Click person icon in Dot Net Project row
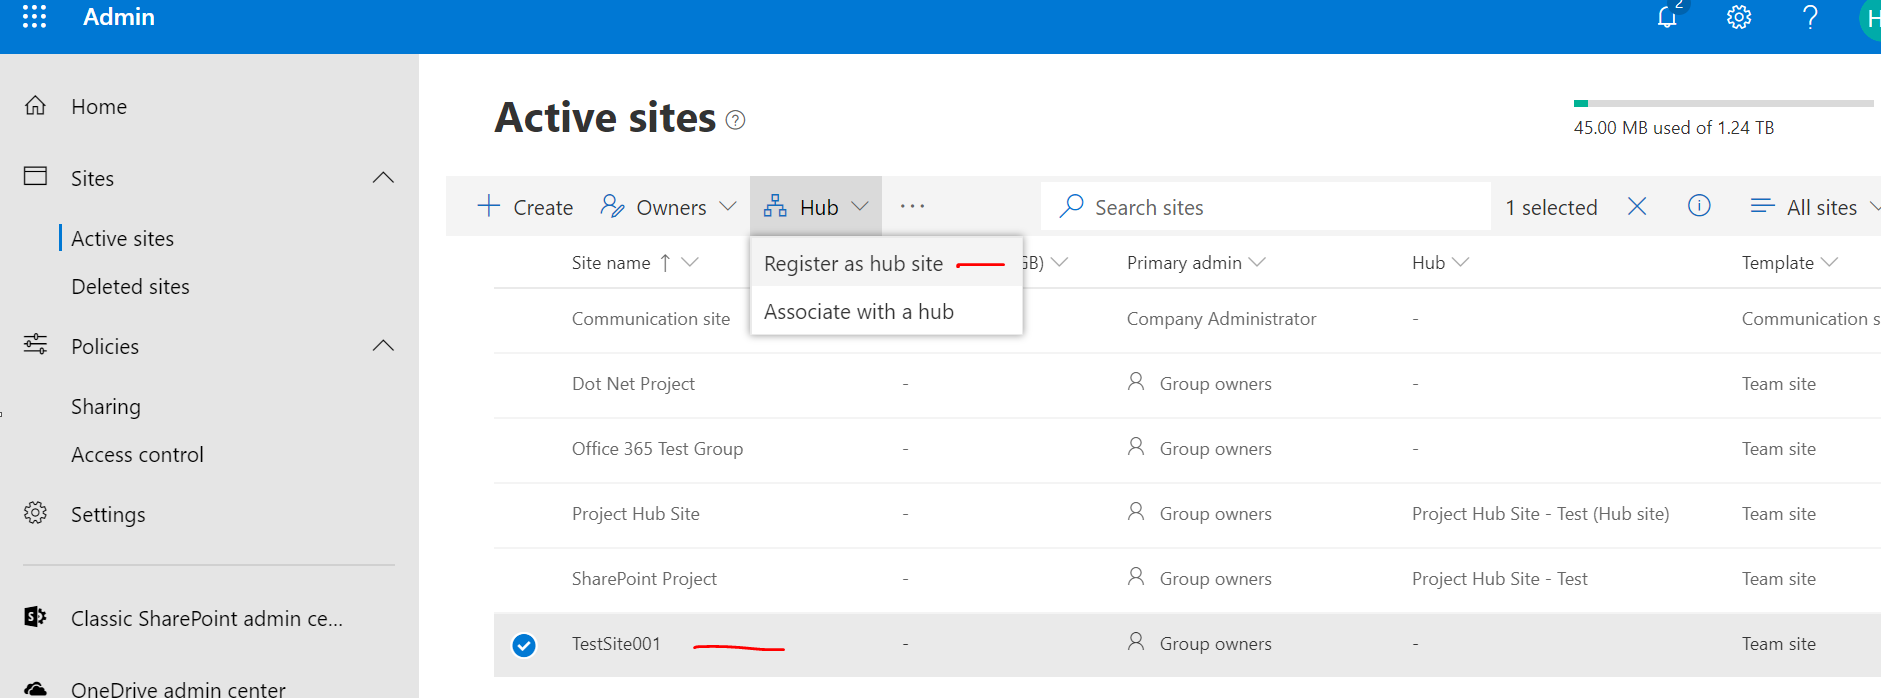 point(1136,381)
